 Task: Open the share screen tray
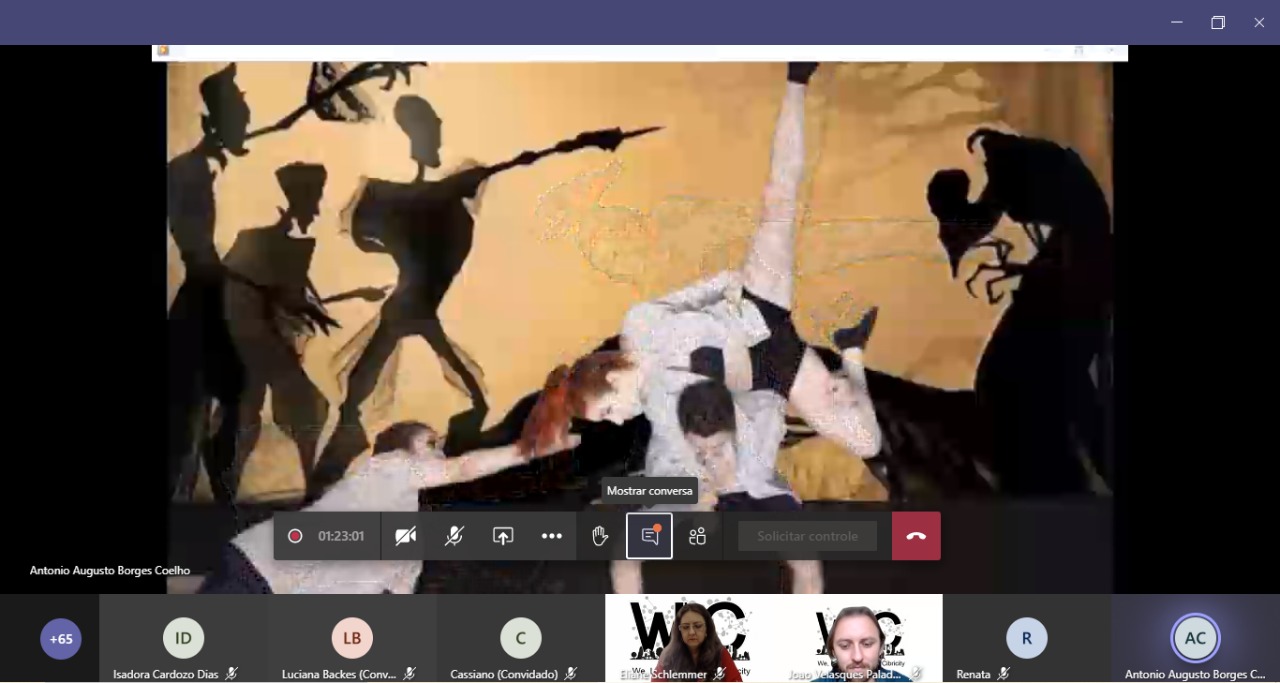pyautogui.click(x=503, y=536)
